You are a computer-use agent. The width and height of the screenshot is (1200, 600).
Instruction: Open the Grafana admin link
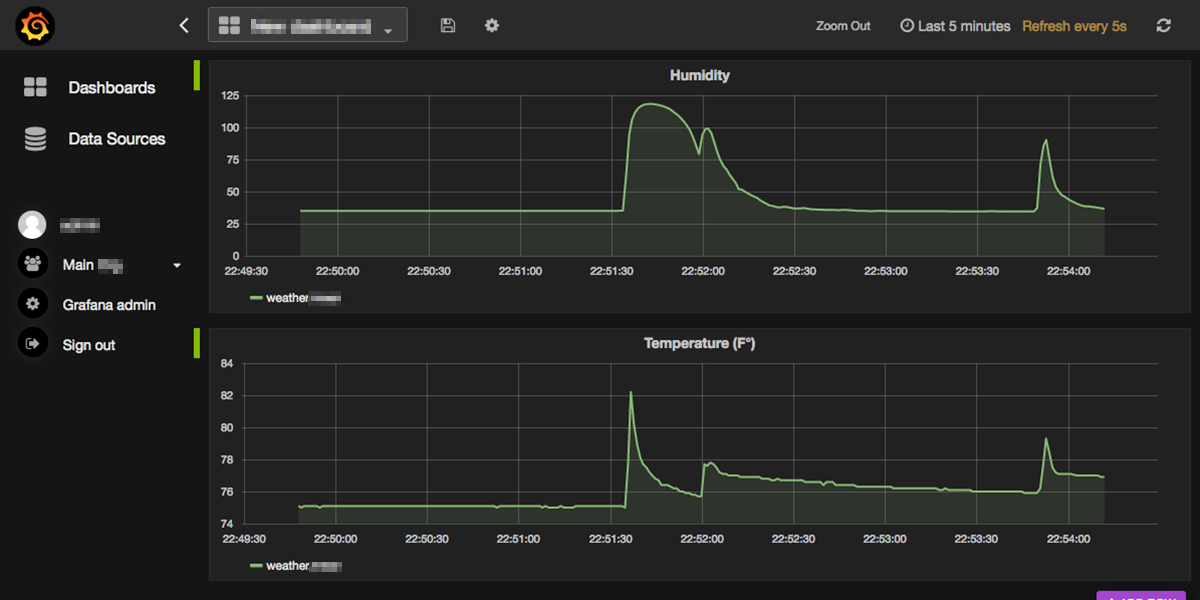109,305
